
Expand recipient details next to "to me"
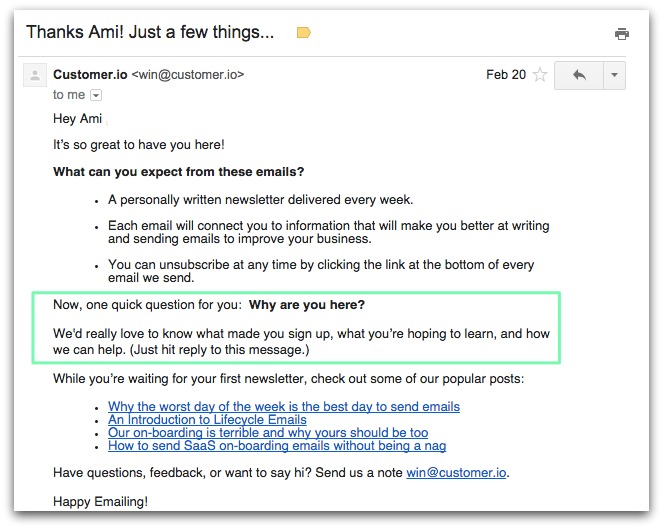[x=96, y=95]
